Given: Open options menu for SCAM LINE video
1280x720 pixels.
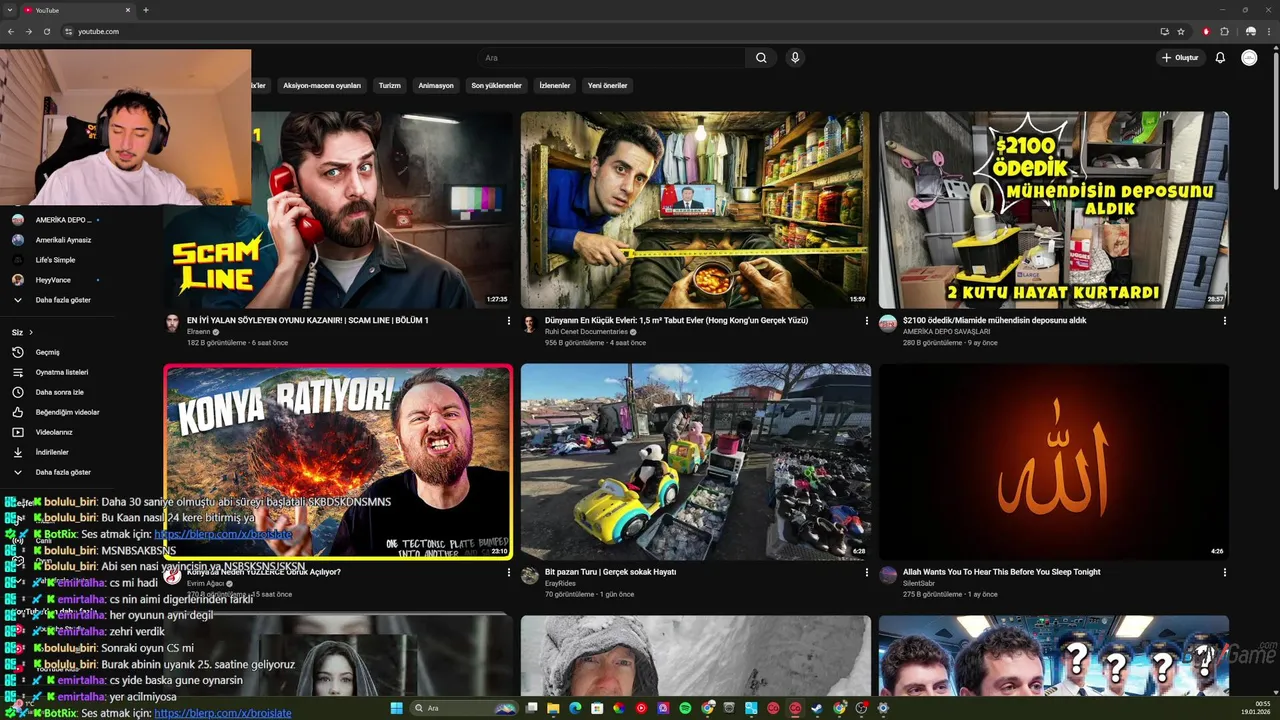Looking at the screenshot, I should point(508,321).
